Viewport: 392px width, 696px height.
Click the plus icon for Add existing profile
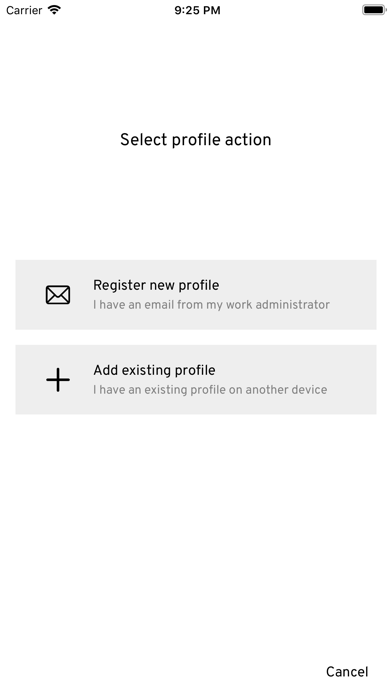tap(58, 380)
